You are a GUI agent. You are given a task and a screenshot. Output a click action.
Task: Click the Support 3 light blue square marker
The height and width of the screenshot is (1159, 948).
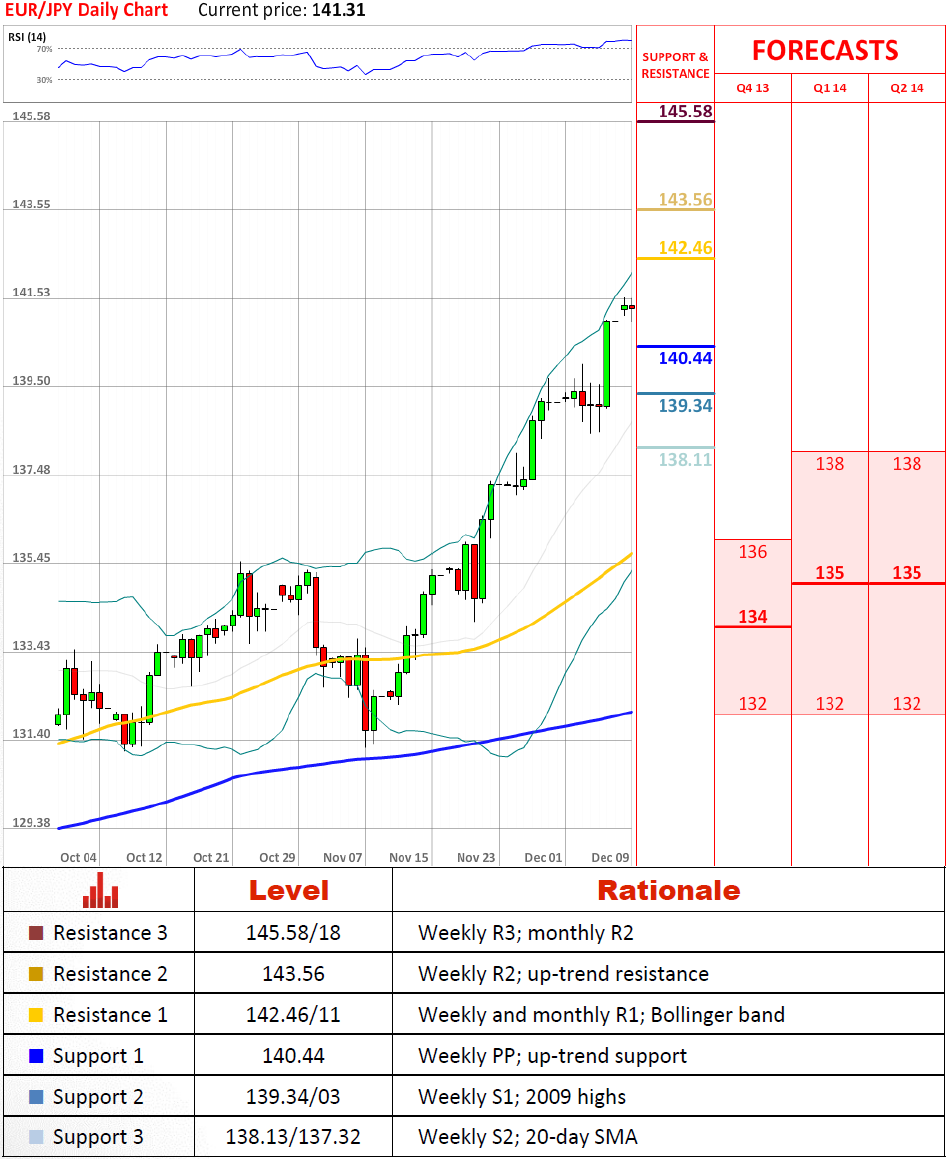[x=36, y=1138]
